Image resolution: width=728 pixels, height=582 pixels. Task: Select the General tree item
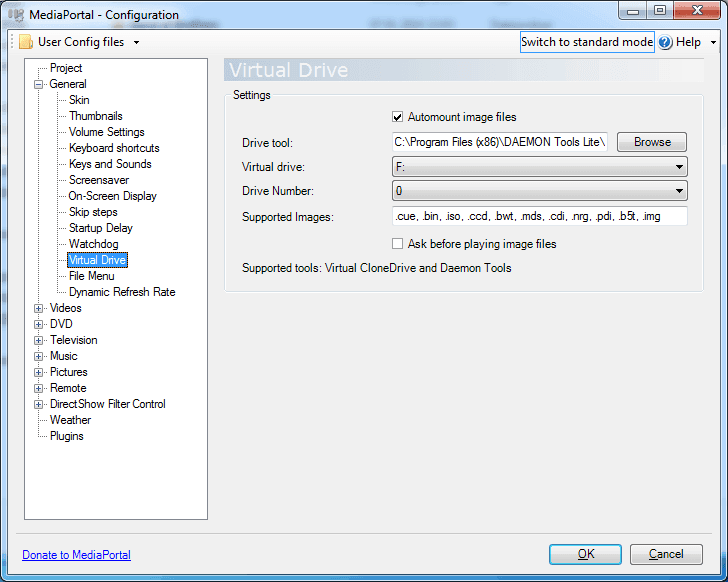68,84
